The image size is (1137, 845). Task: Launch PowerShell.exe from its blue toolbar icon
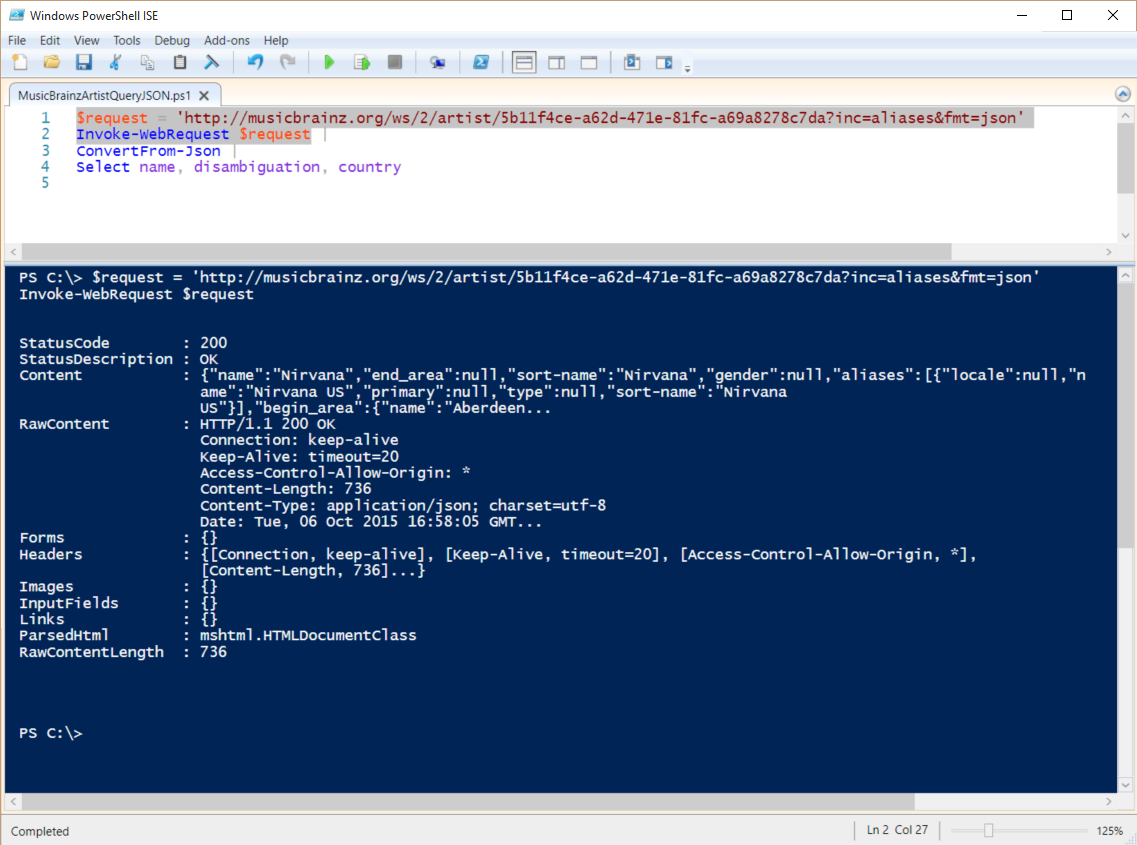(481, 61)
